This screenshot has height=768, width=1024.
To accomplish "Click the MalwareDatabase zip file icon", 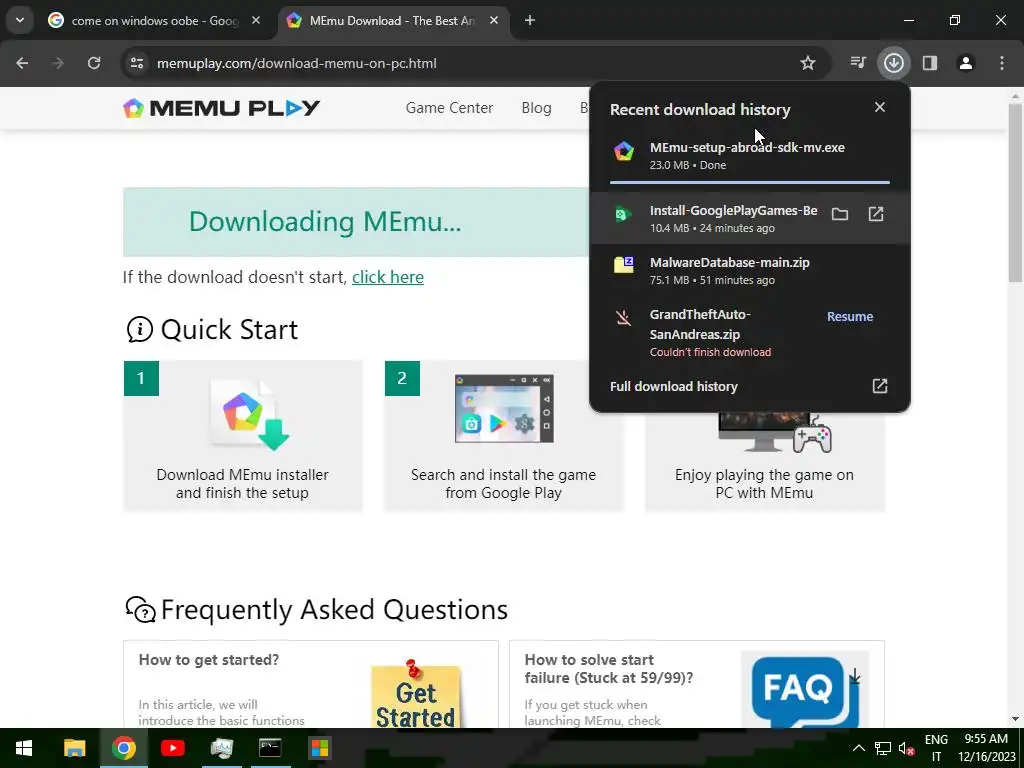I will point(624,264).
